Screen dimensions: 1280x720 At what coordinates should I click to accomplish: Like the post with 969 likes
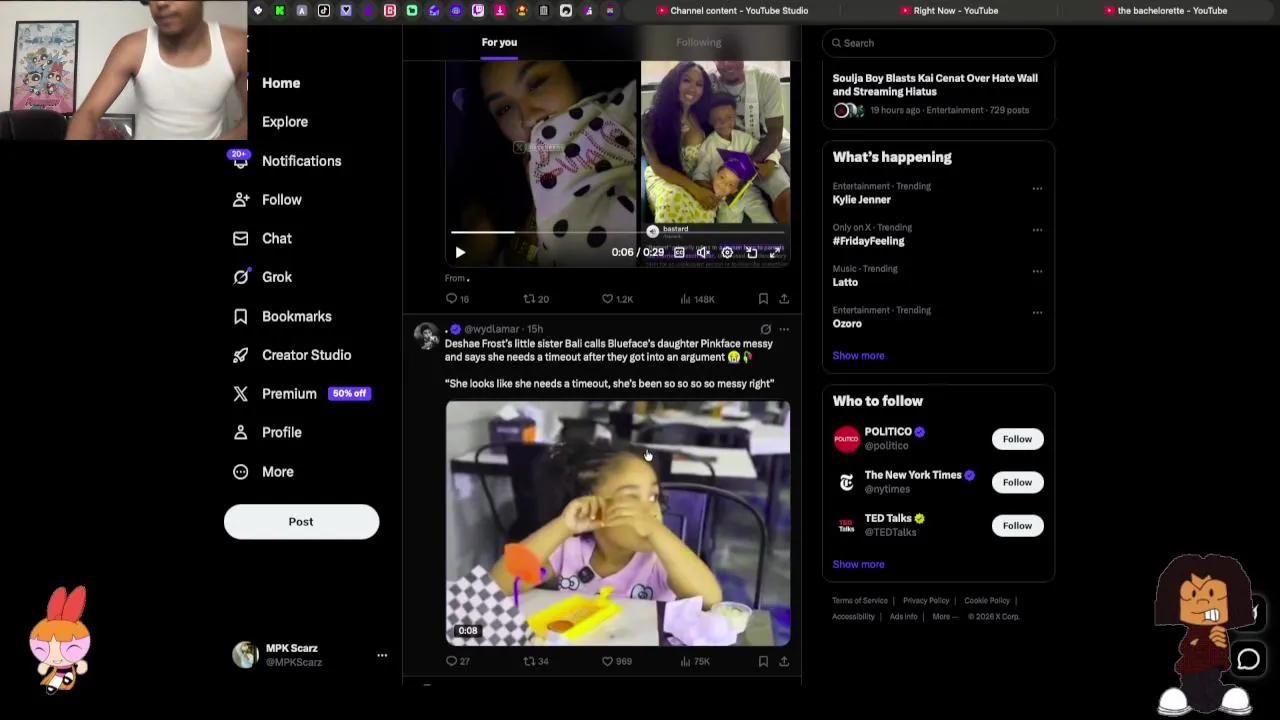pyautogui.click(x=617, y=661)
